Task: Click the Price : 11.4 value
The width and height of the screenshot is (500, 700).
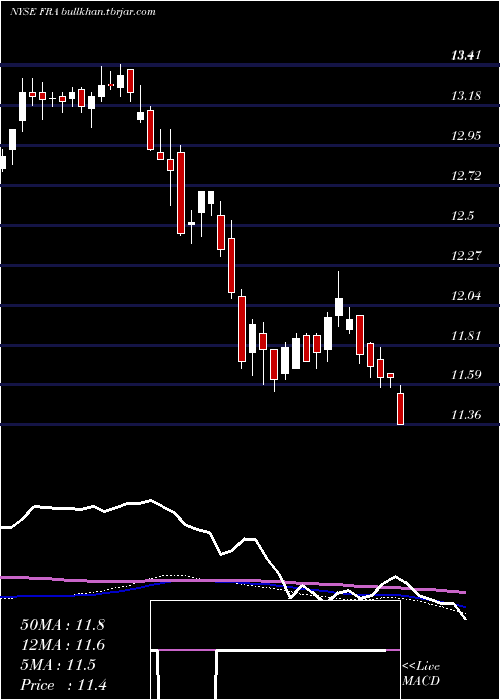Action: point(63,685)
